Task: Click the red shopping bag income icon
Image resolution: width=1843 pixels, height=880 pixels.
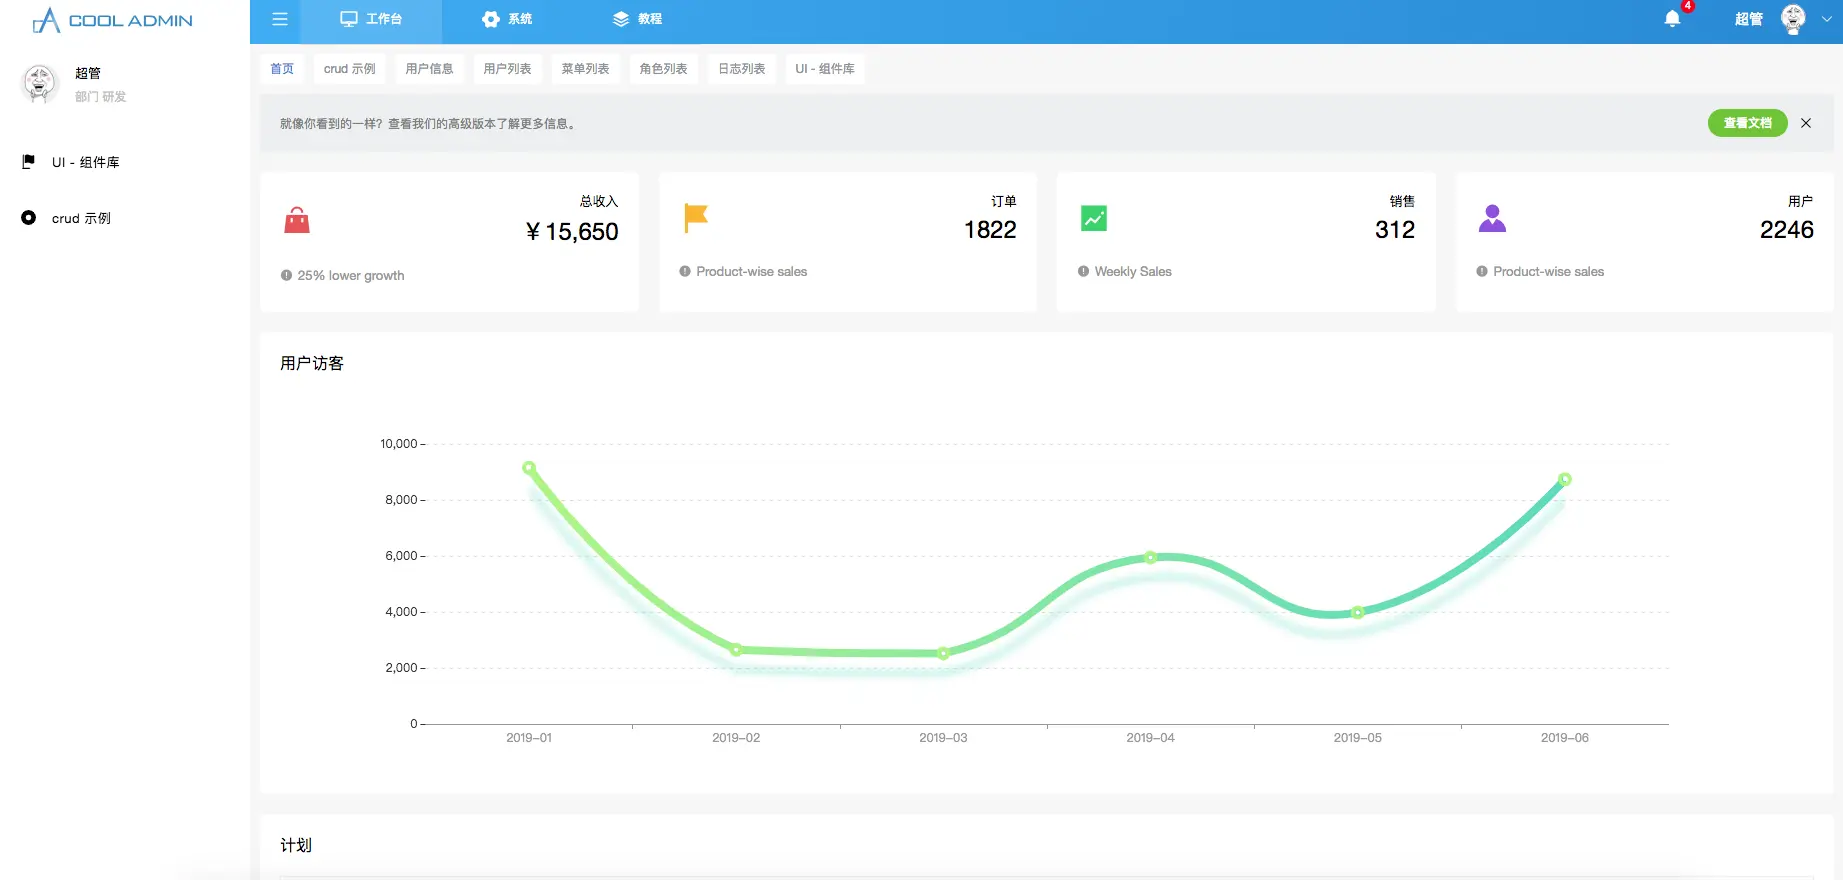Action: [297, 220]
